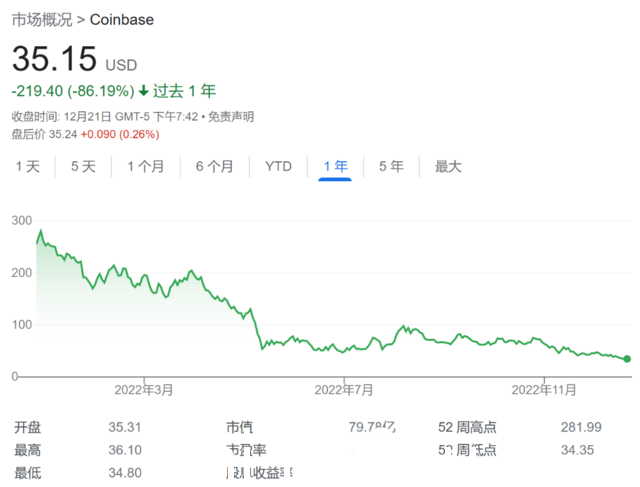
Task: Open the 市场概况 breadcrumb link
Action: coord(42,20)
